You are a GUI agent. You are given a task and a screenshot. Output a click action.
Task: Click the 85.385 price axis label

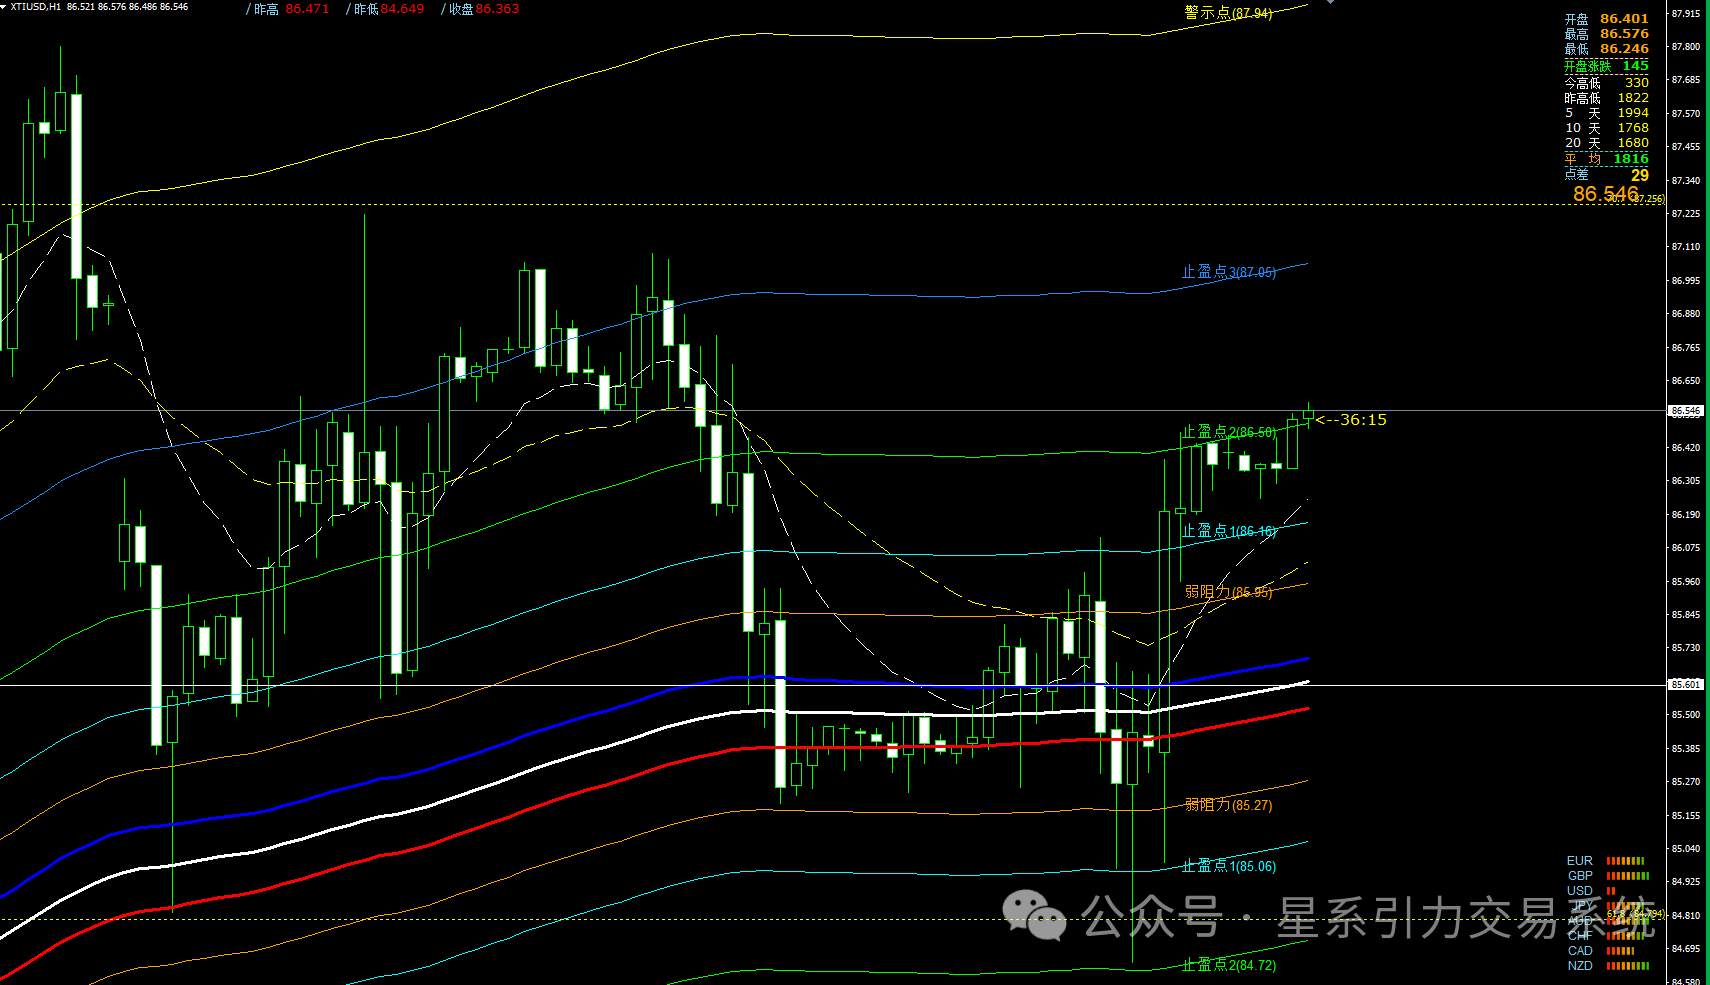pyautogui.click(x=1686, y=748)
